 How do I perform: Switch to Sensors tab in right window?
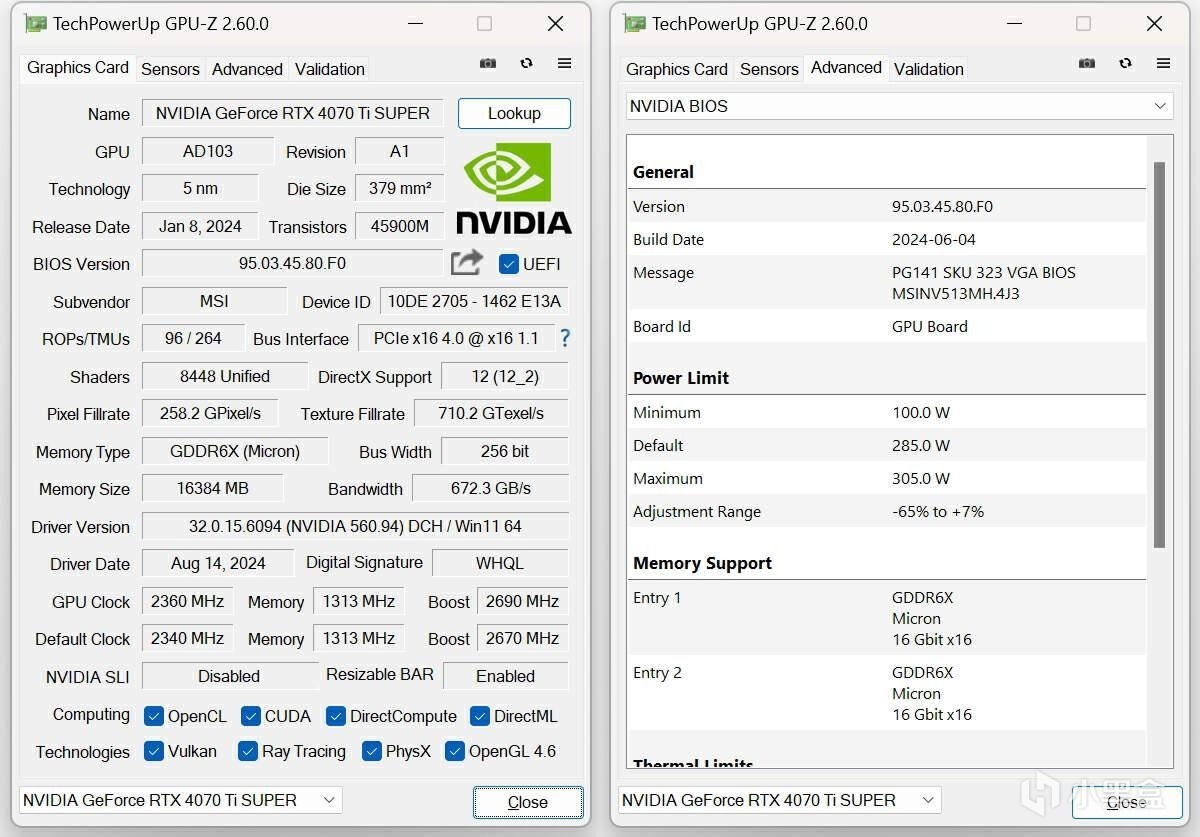pyautogui.click(x=769, y=69)
